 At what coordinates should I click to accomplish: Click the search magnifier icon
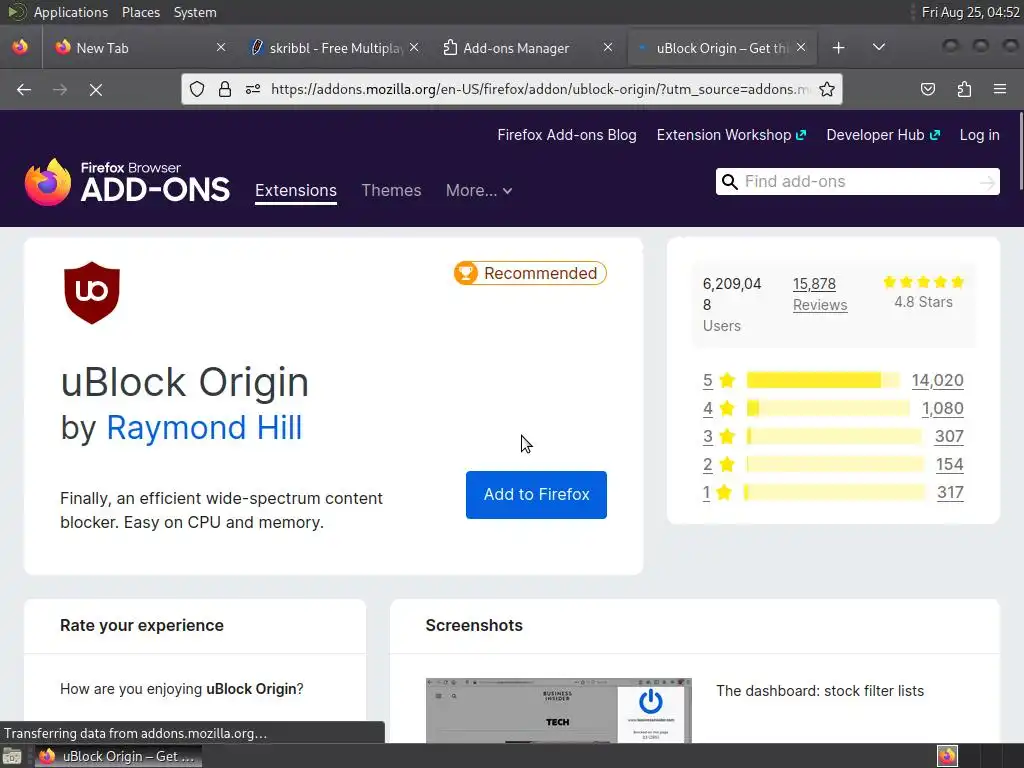[x=729, y=182]
